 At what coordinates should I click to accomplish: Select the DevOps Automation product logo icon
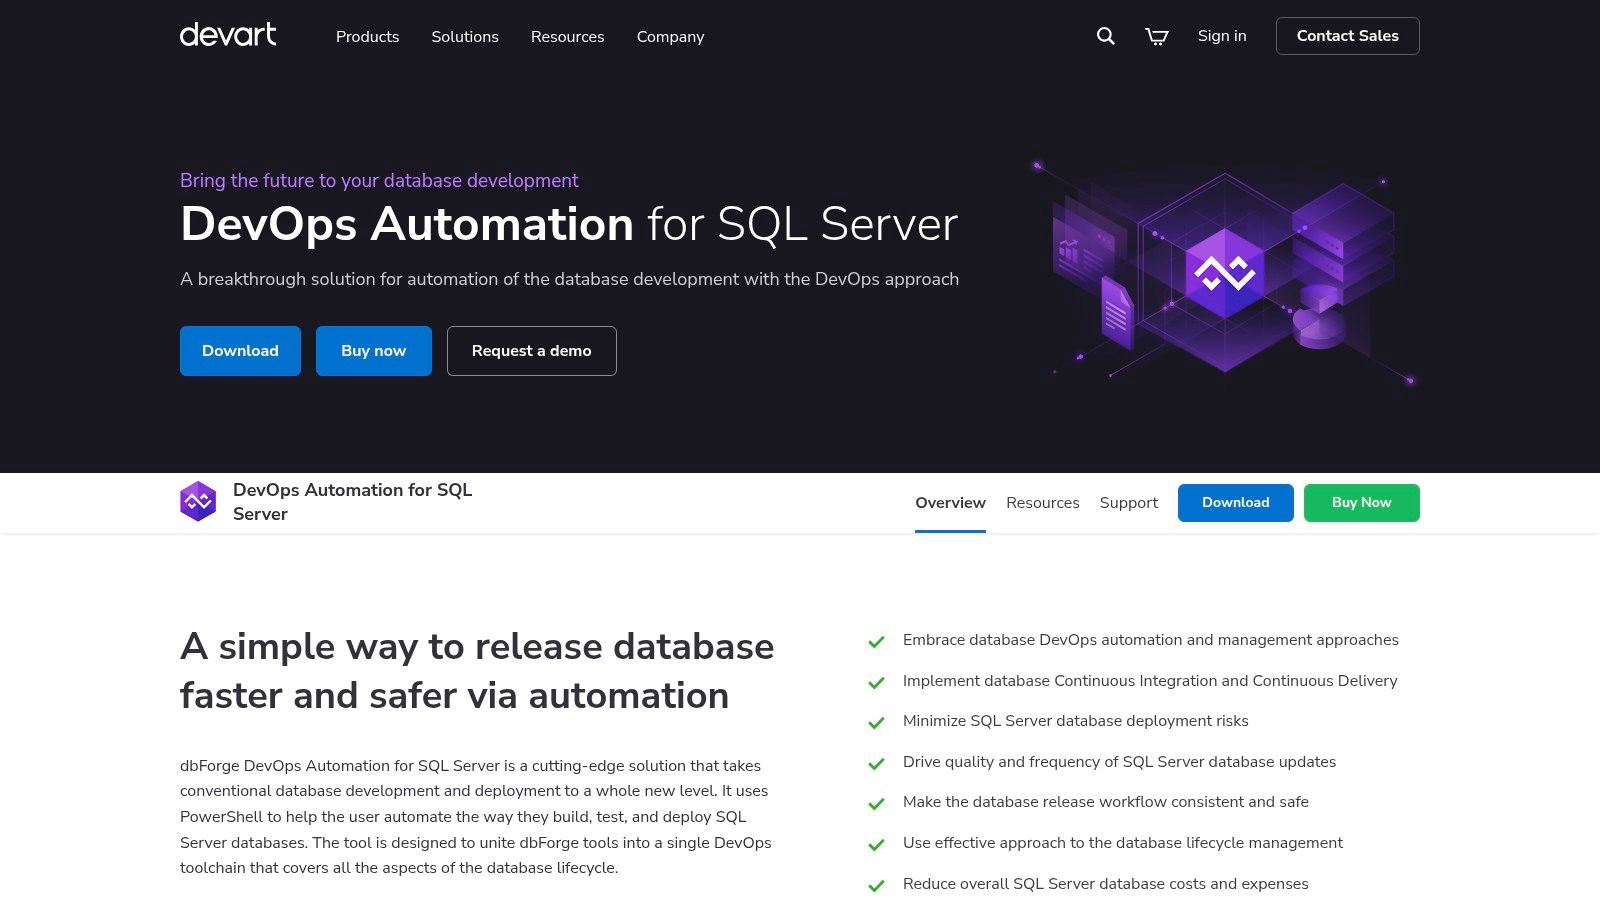point(198,501)
